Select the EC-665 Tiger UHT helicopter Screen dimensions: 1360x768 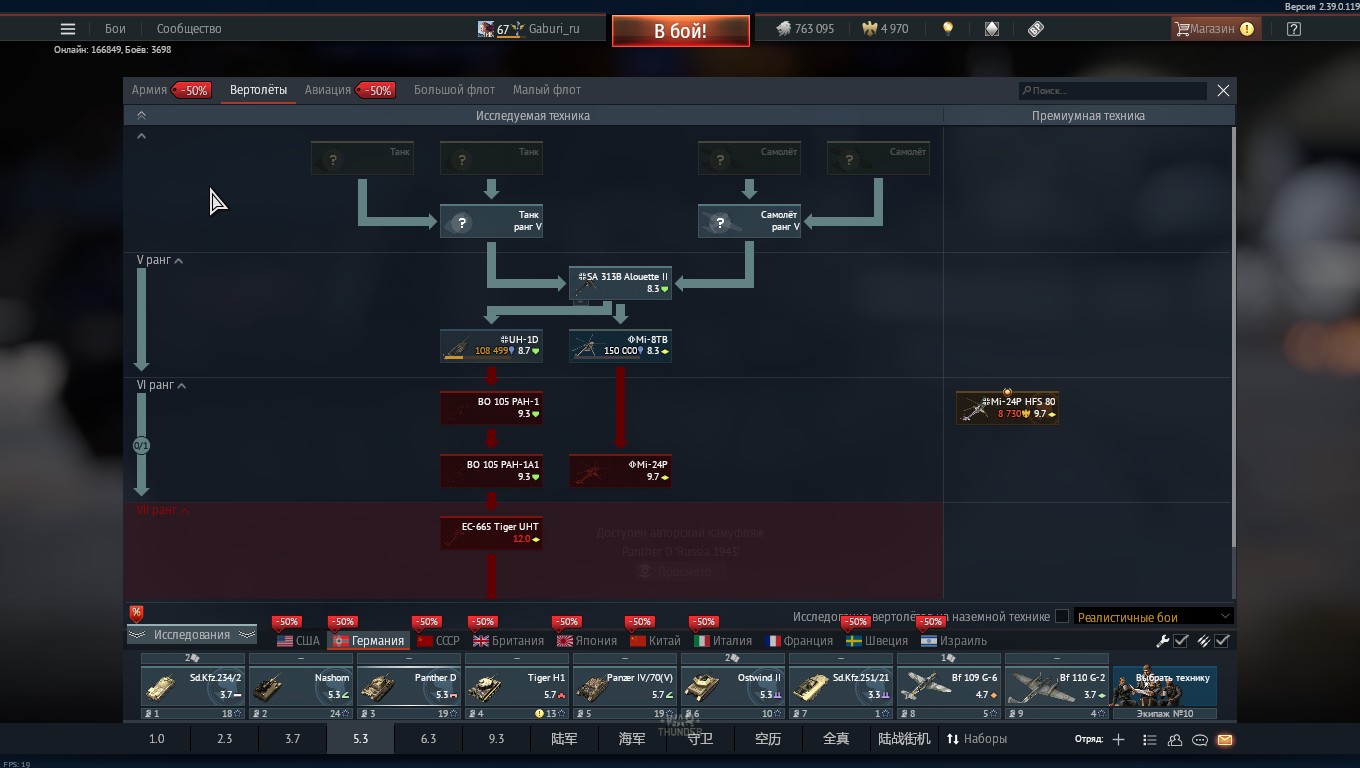pyautogui.click(x=491, y=533)
